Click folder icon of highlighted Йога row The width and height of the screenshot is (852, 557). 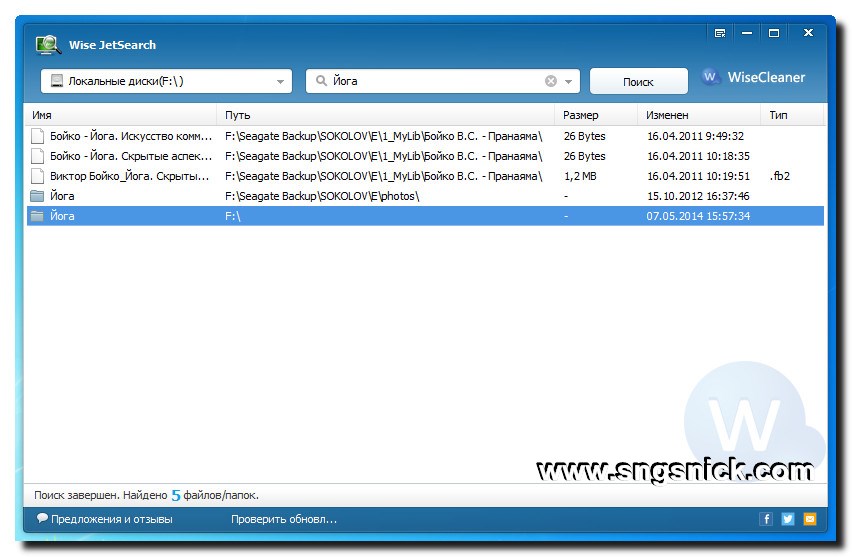(37, 216)
